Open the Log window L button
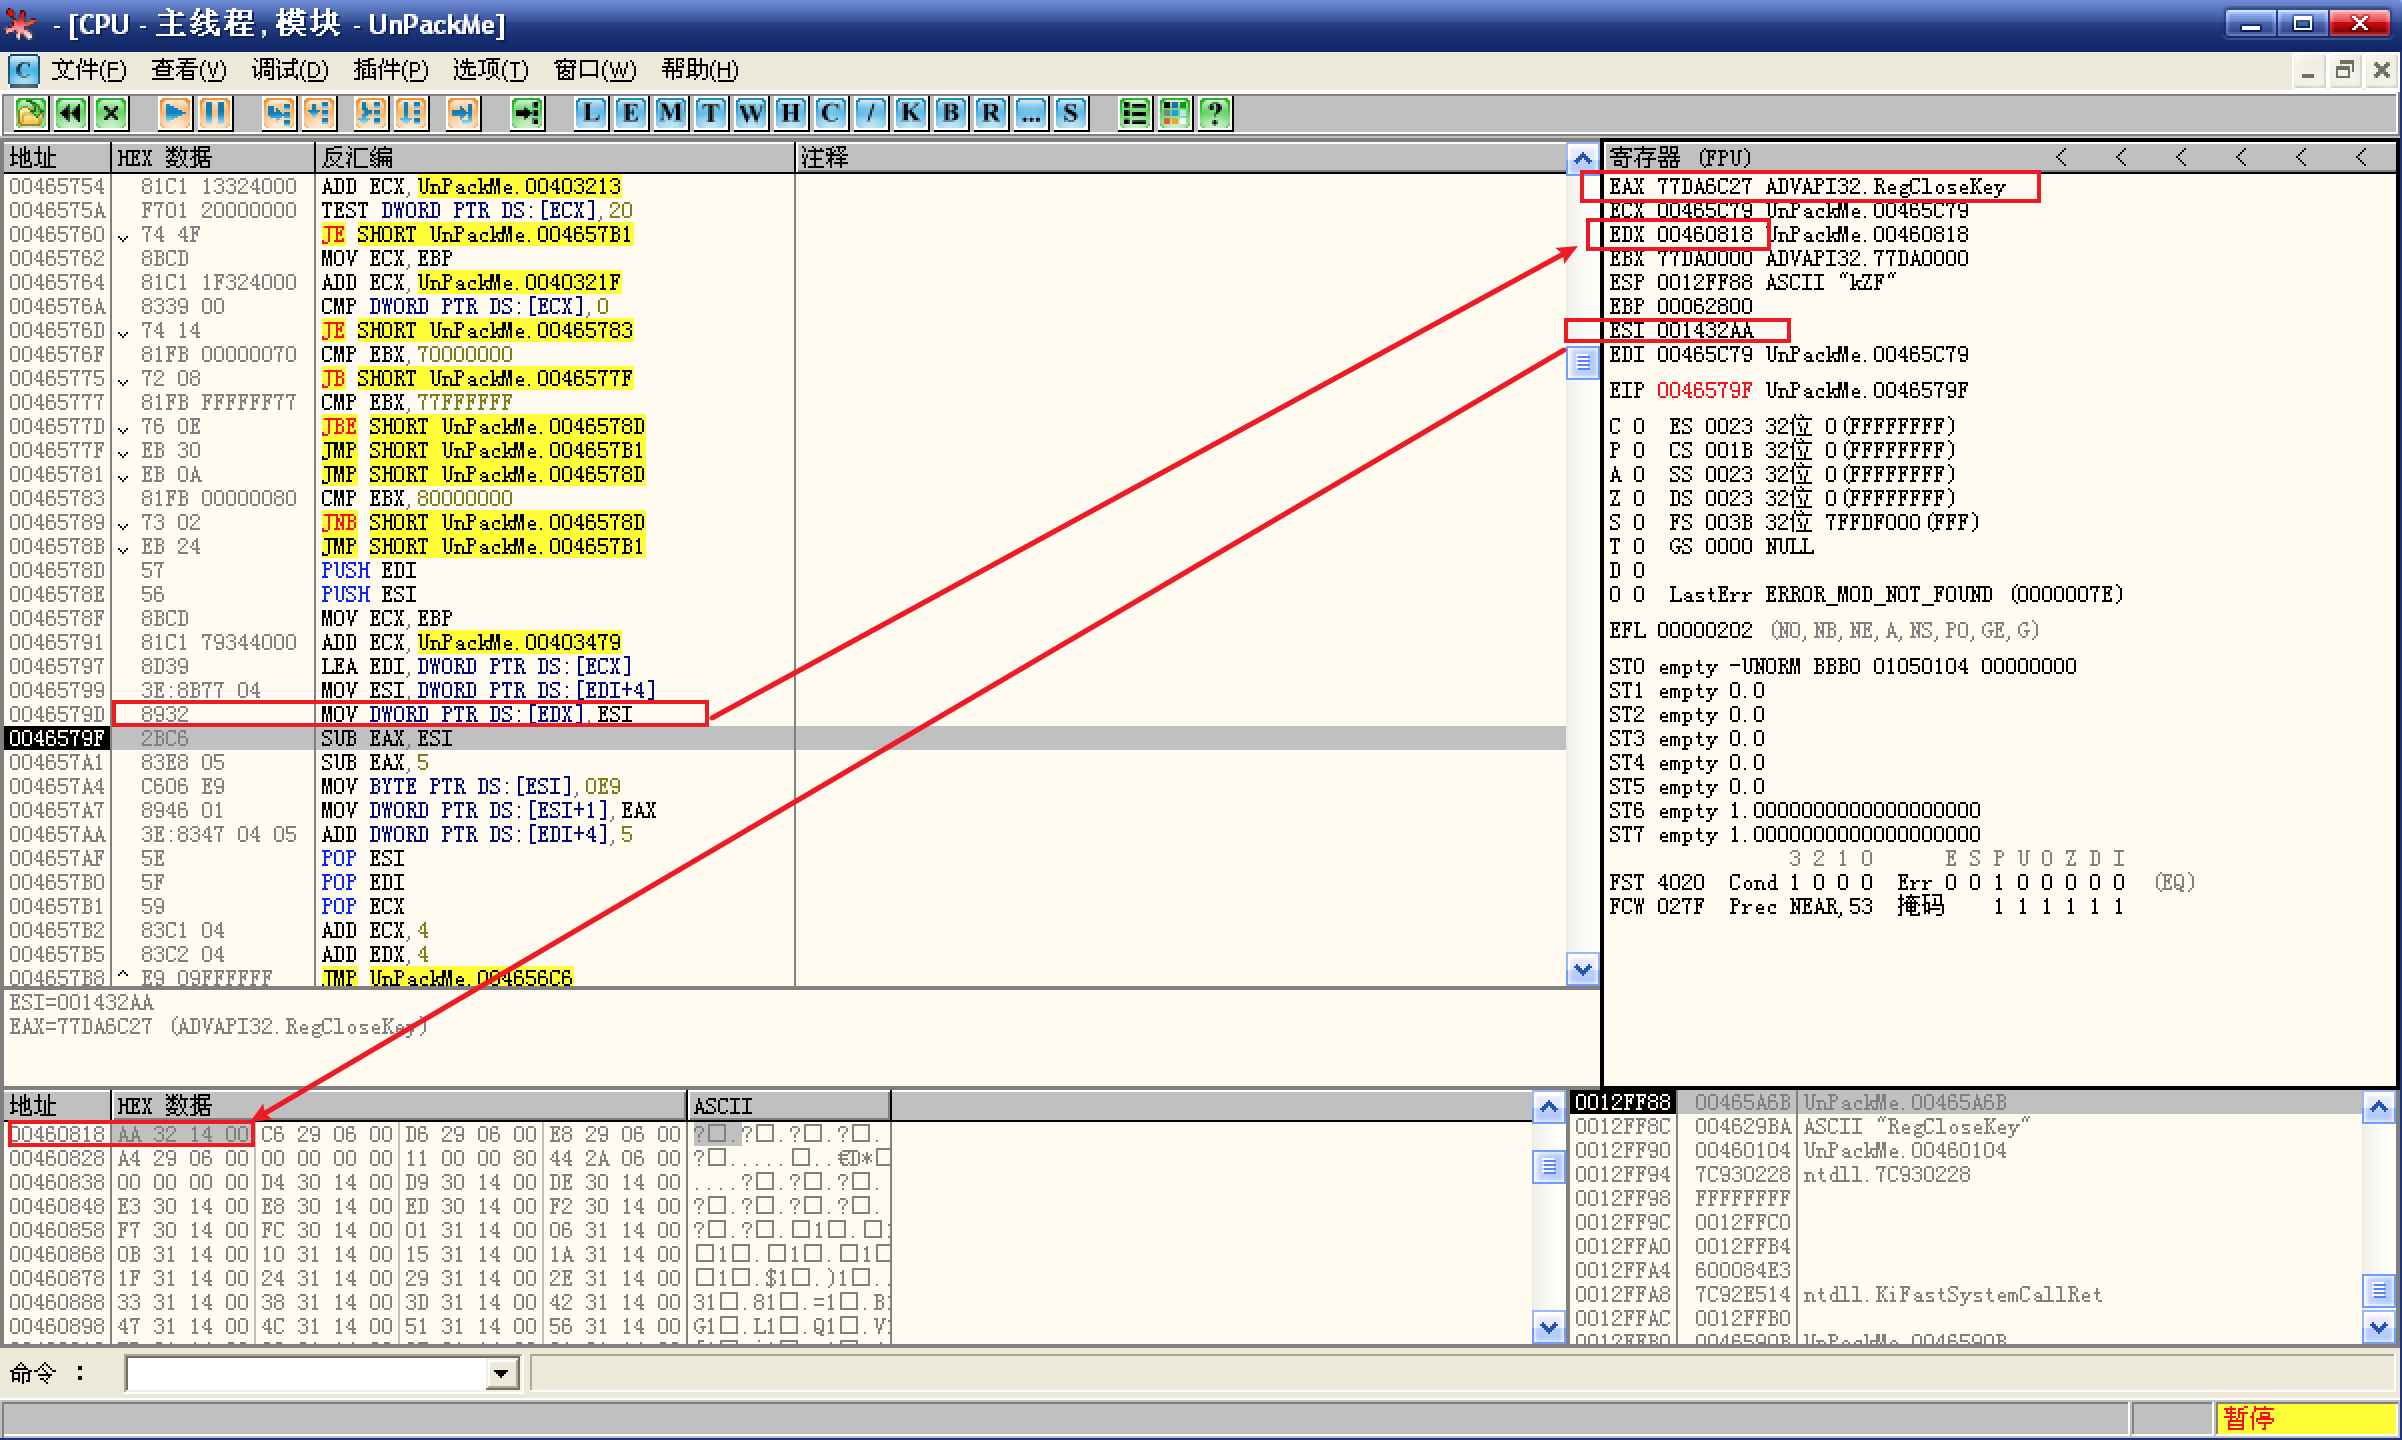Screen dimensions: 2402x1440 pos(591,112)
